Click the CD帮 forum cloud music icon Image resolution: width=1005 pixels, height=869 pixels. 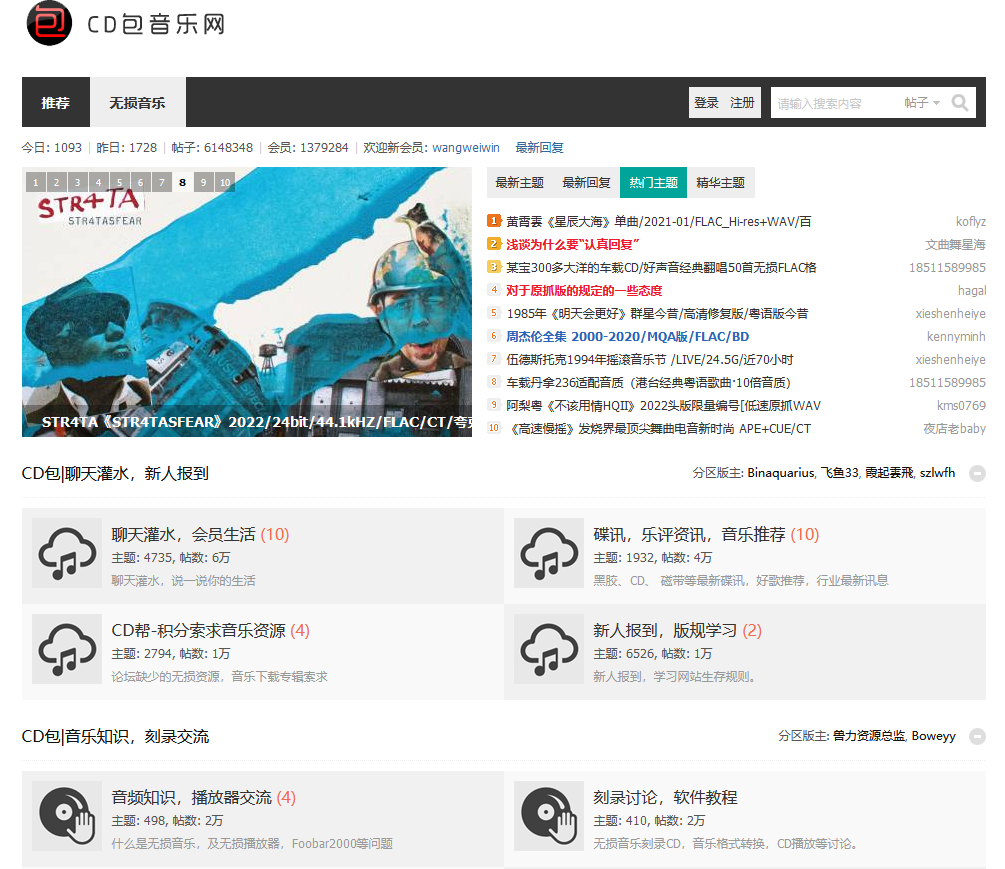point(66,648)
